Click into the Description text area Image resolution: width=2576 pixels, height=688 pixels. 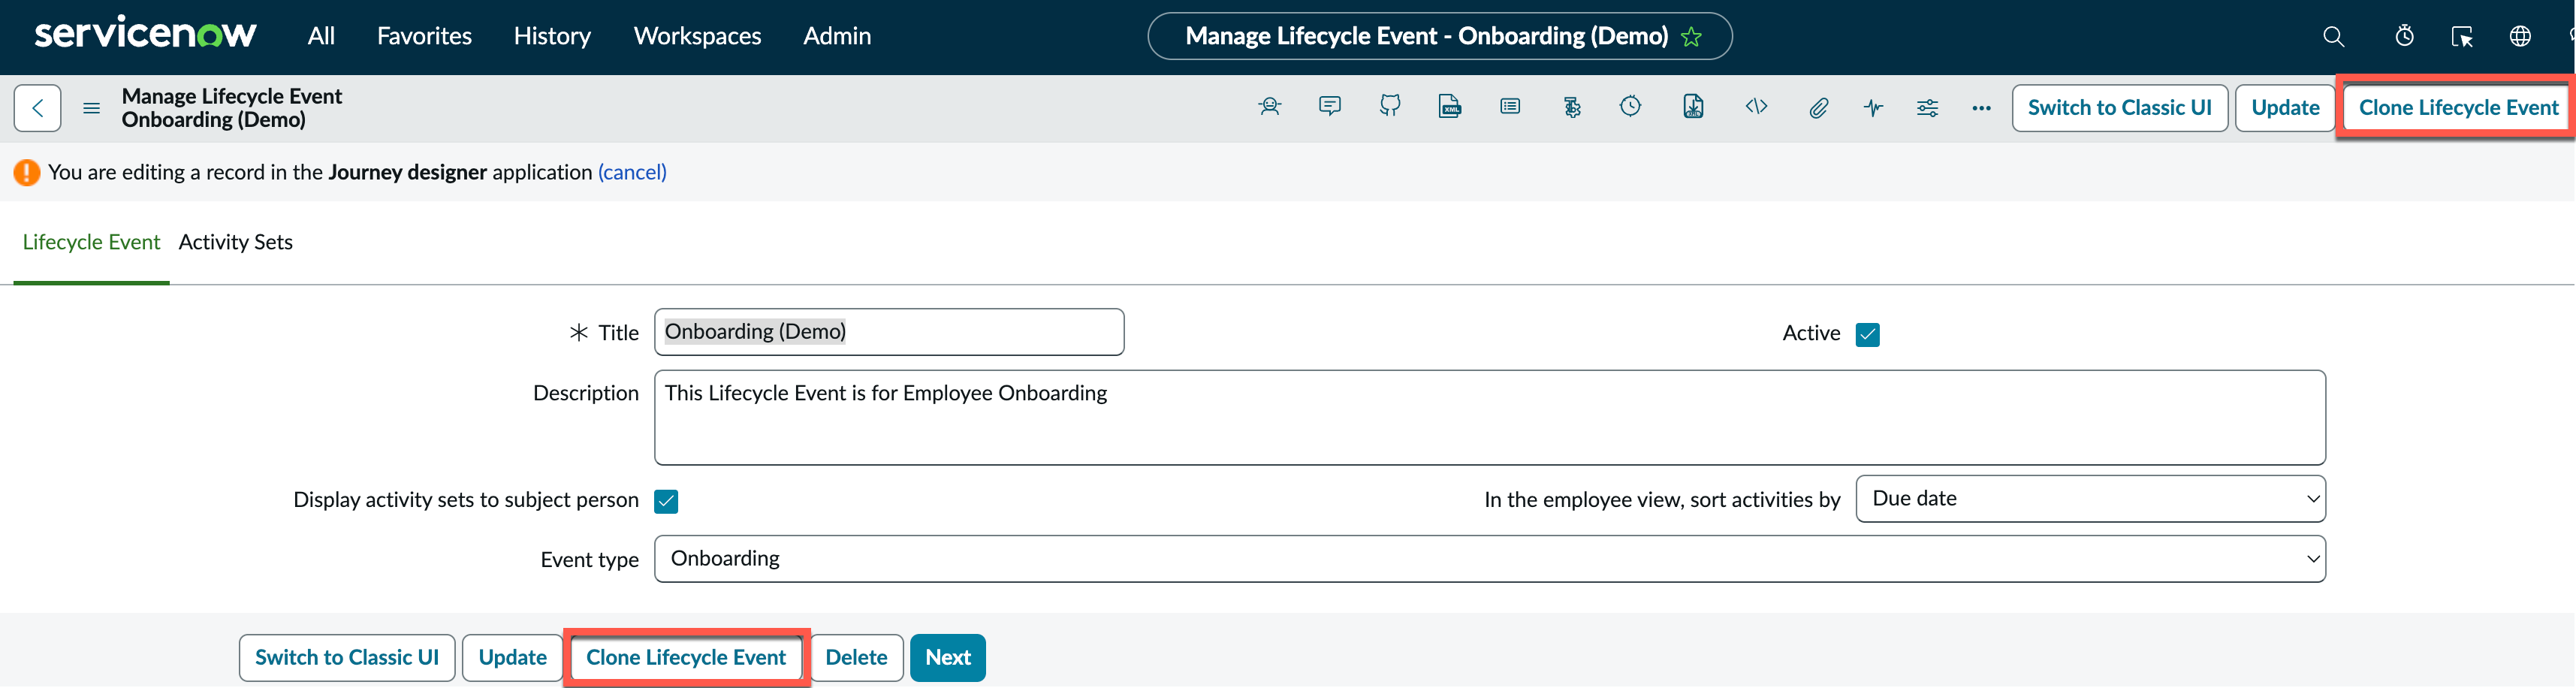tap(1489, 417)
